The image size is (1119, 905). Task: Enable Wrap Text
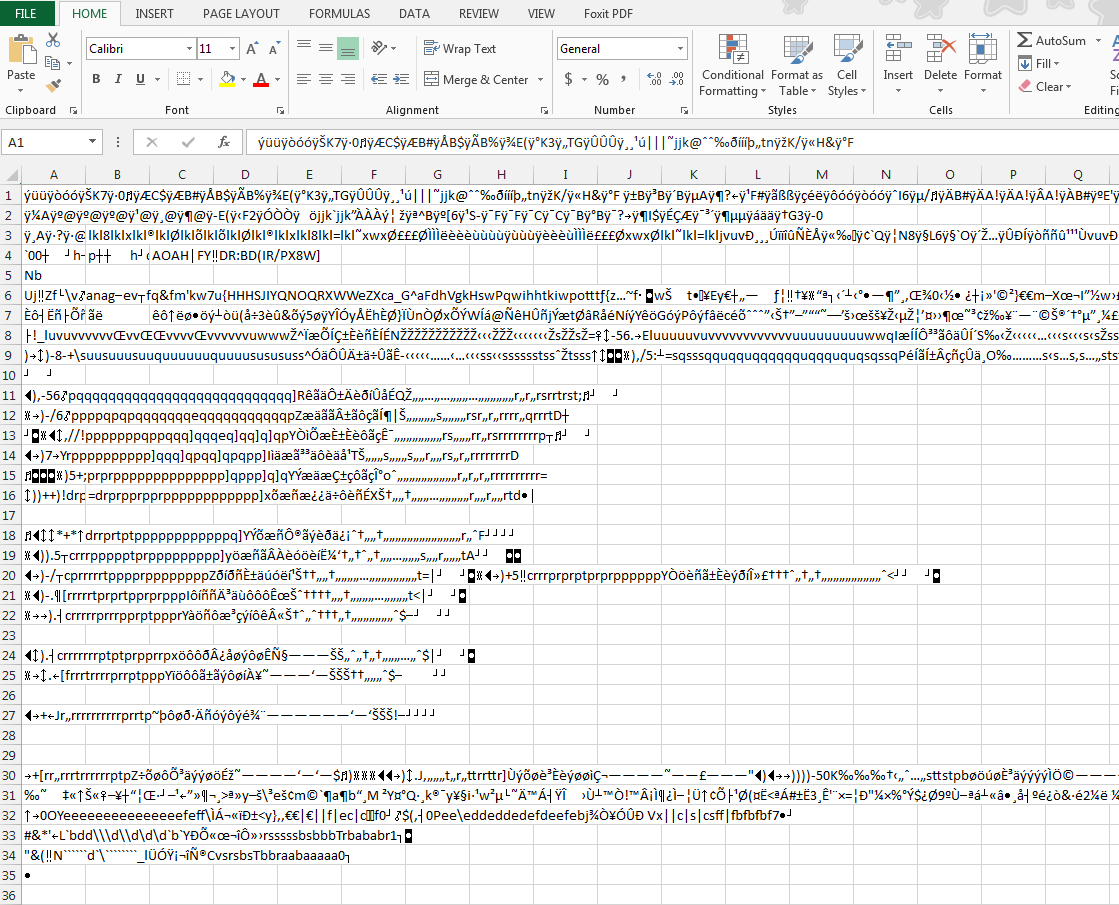pyautogui.click(x=460, y=49)
